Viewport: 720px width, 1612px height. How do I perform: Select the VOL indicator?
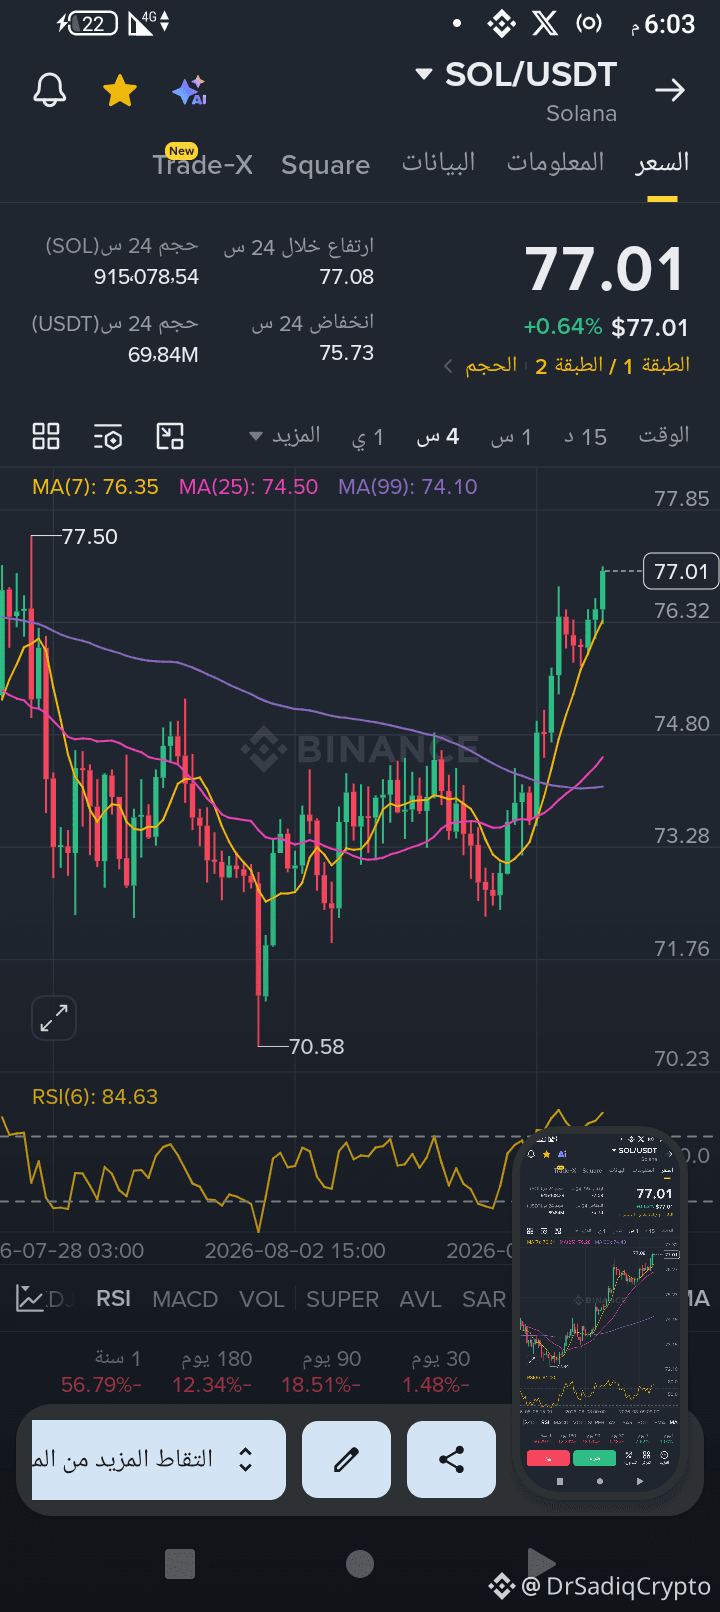coord(261,1299)
